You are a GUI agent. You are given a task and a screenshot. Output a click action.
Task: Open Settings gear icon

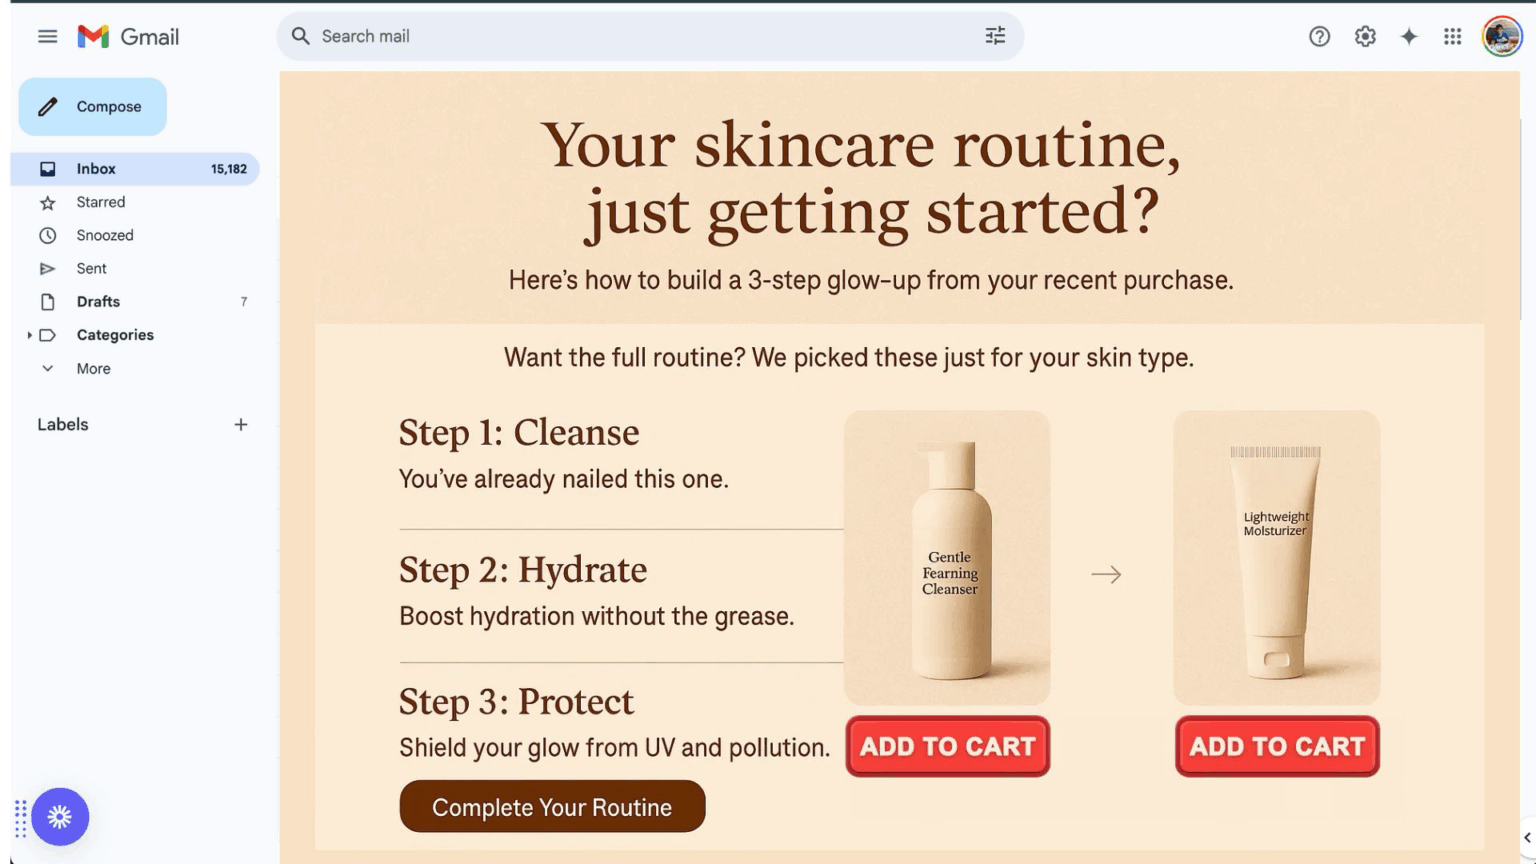coord(1365,37)
